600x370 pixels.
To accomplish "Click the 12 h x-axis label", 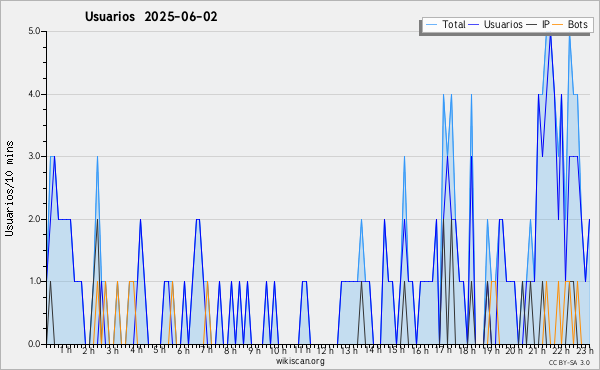I will pyautogui.click(x=325, y=350).
